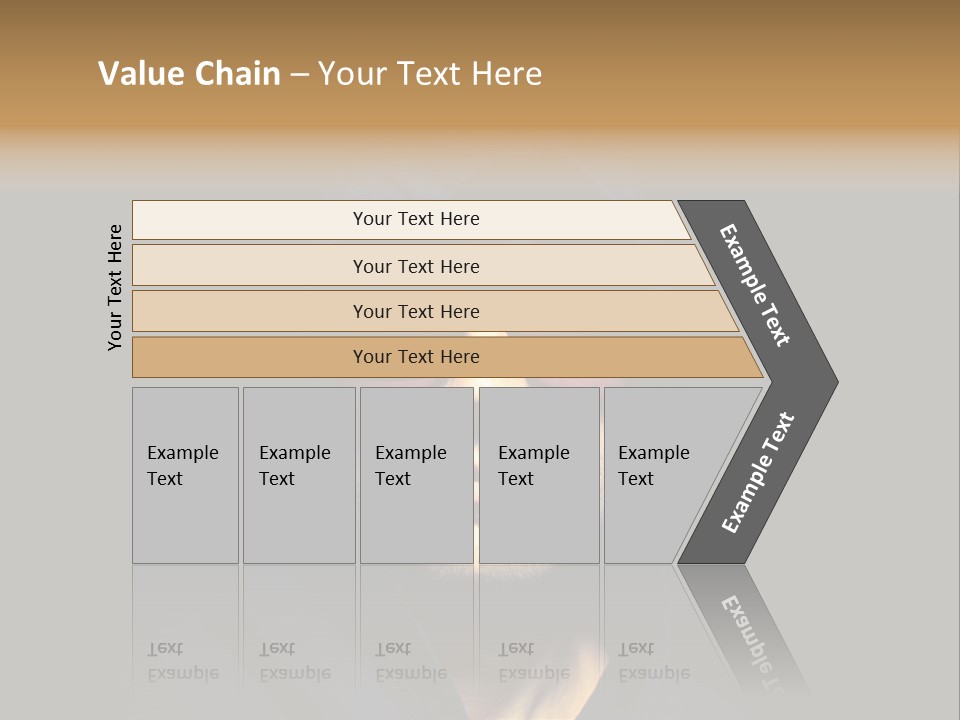Click the reflected text under the leftmost box
960x720 pixels.
point(183,662)
